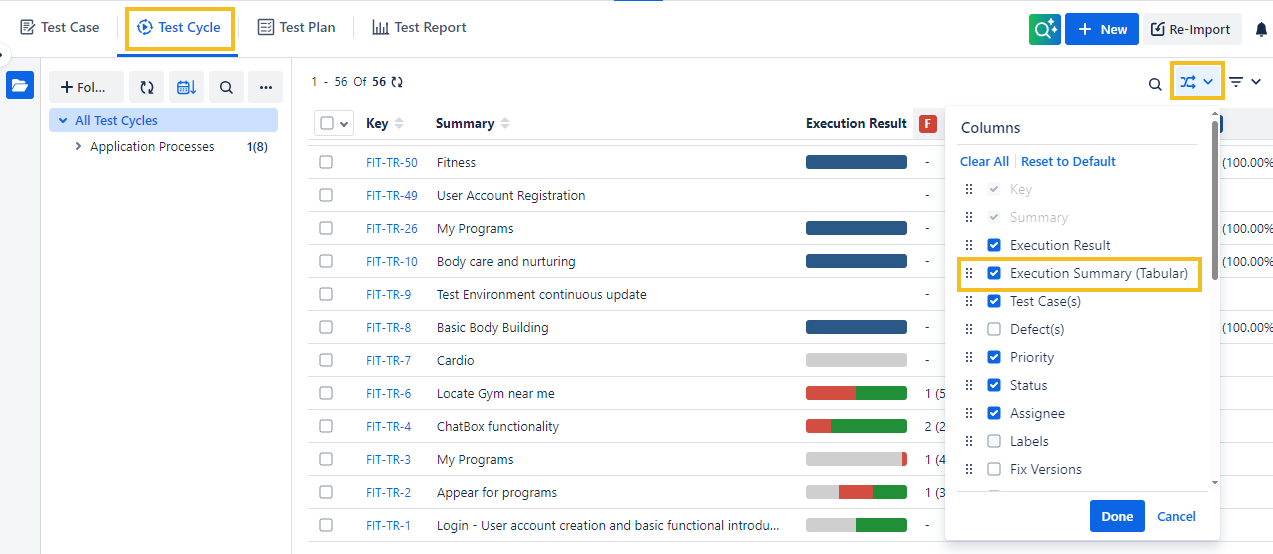Screen dimensions: 1273x554
Task: Refresh the folder tree
Action: (147, 87)
